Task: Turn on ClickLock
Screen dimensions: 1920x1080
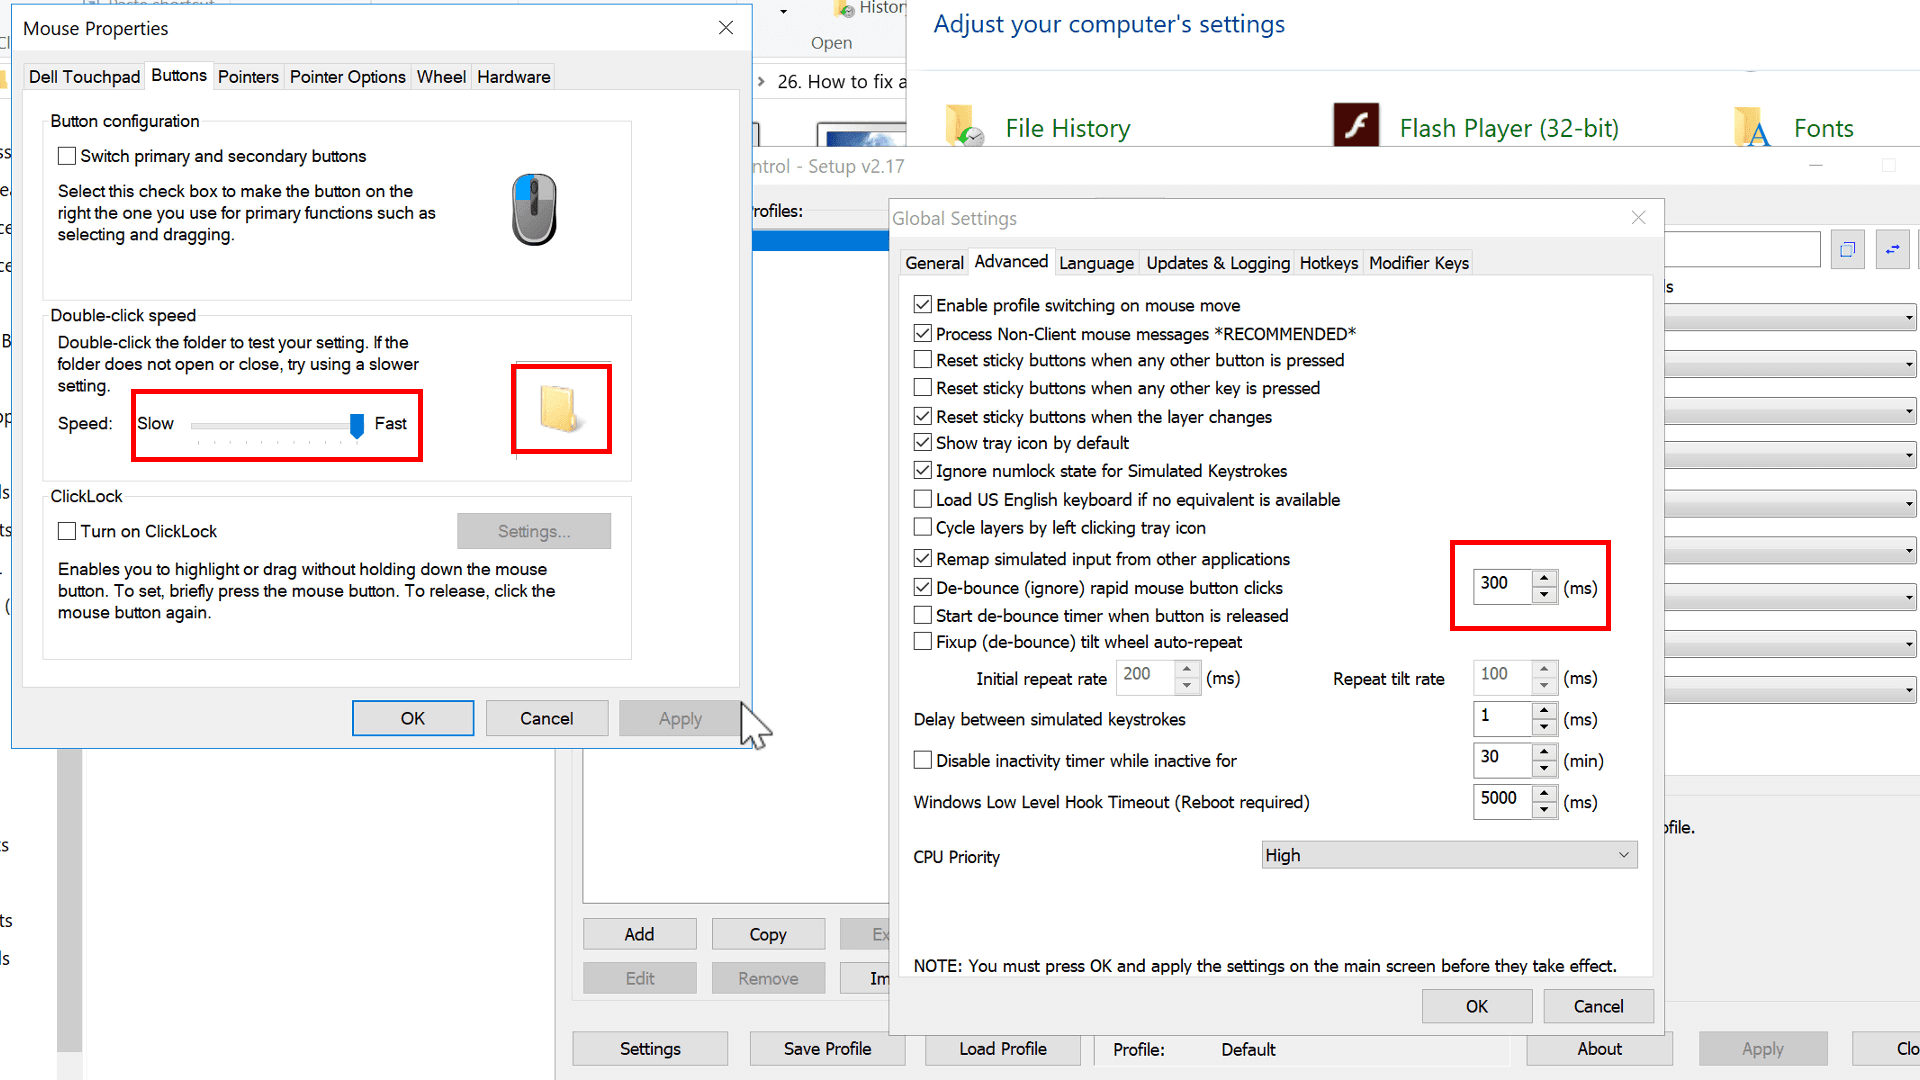Action: point(66,531)
